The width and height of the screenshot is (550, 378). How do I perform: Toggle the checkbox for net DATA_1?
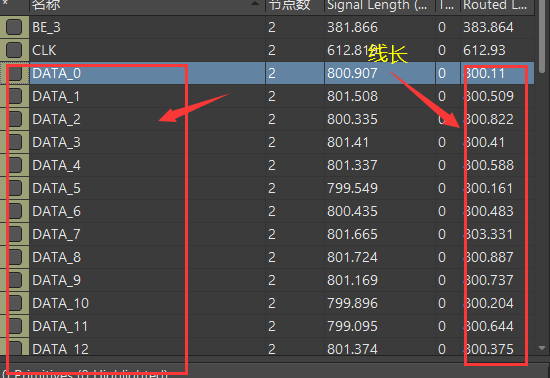tap(14, 96)
